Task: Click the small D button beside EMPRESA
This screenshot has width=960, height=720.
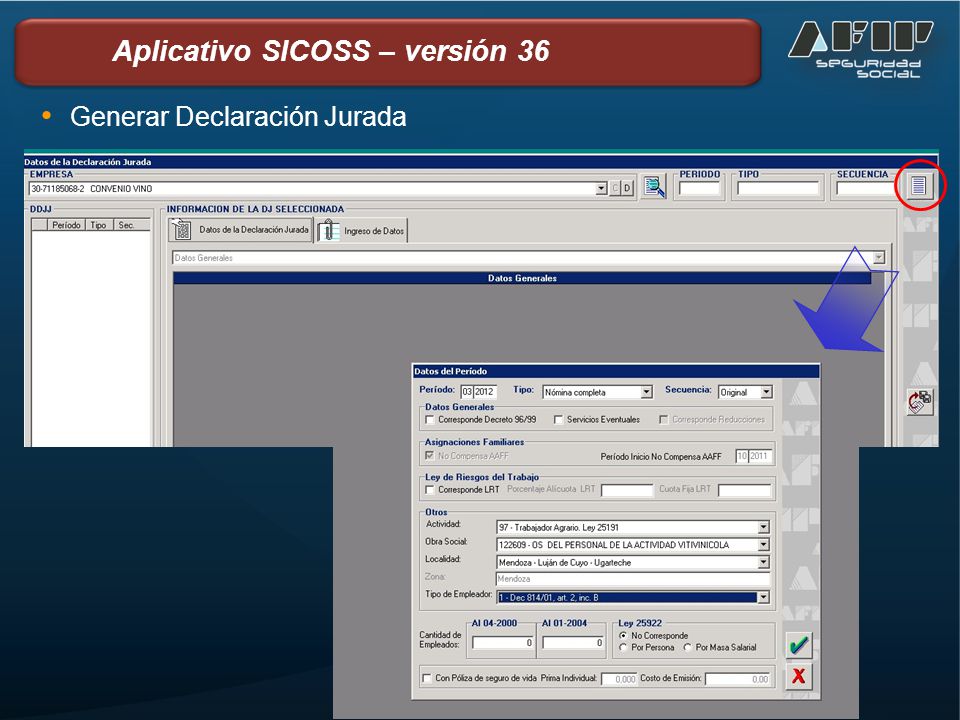Action: 627,189
